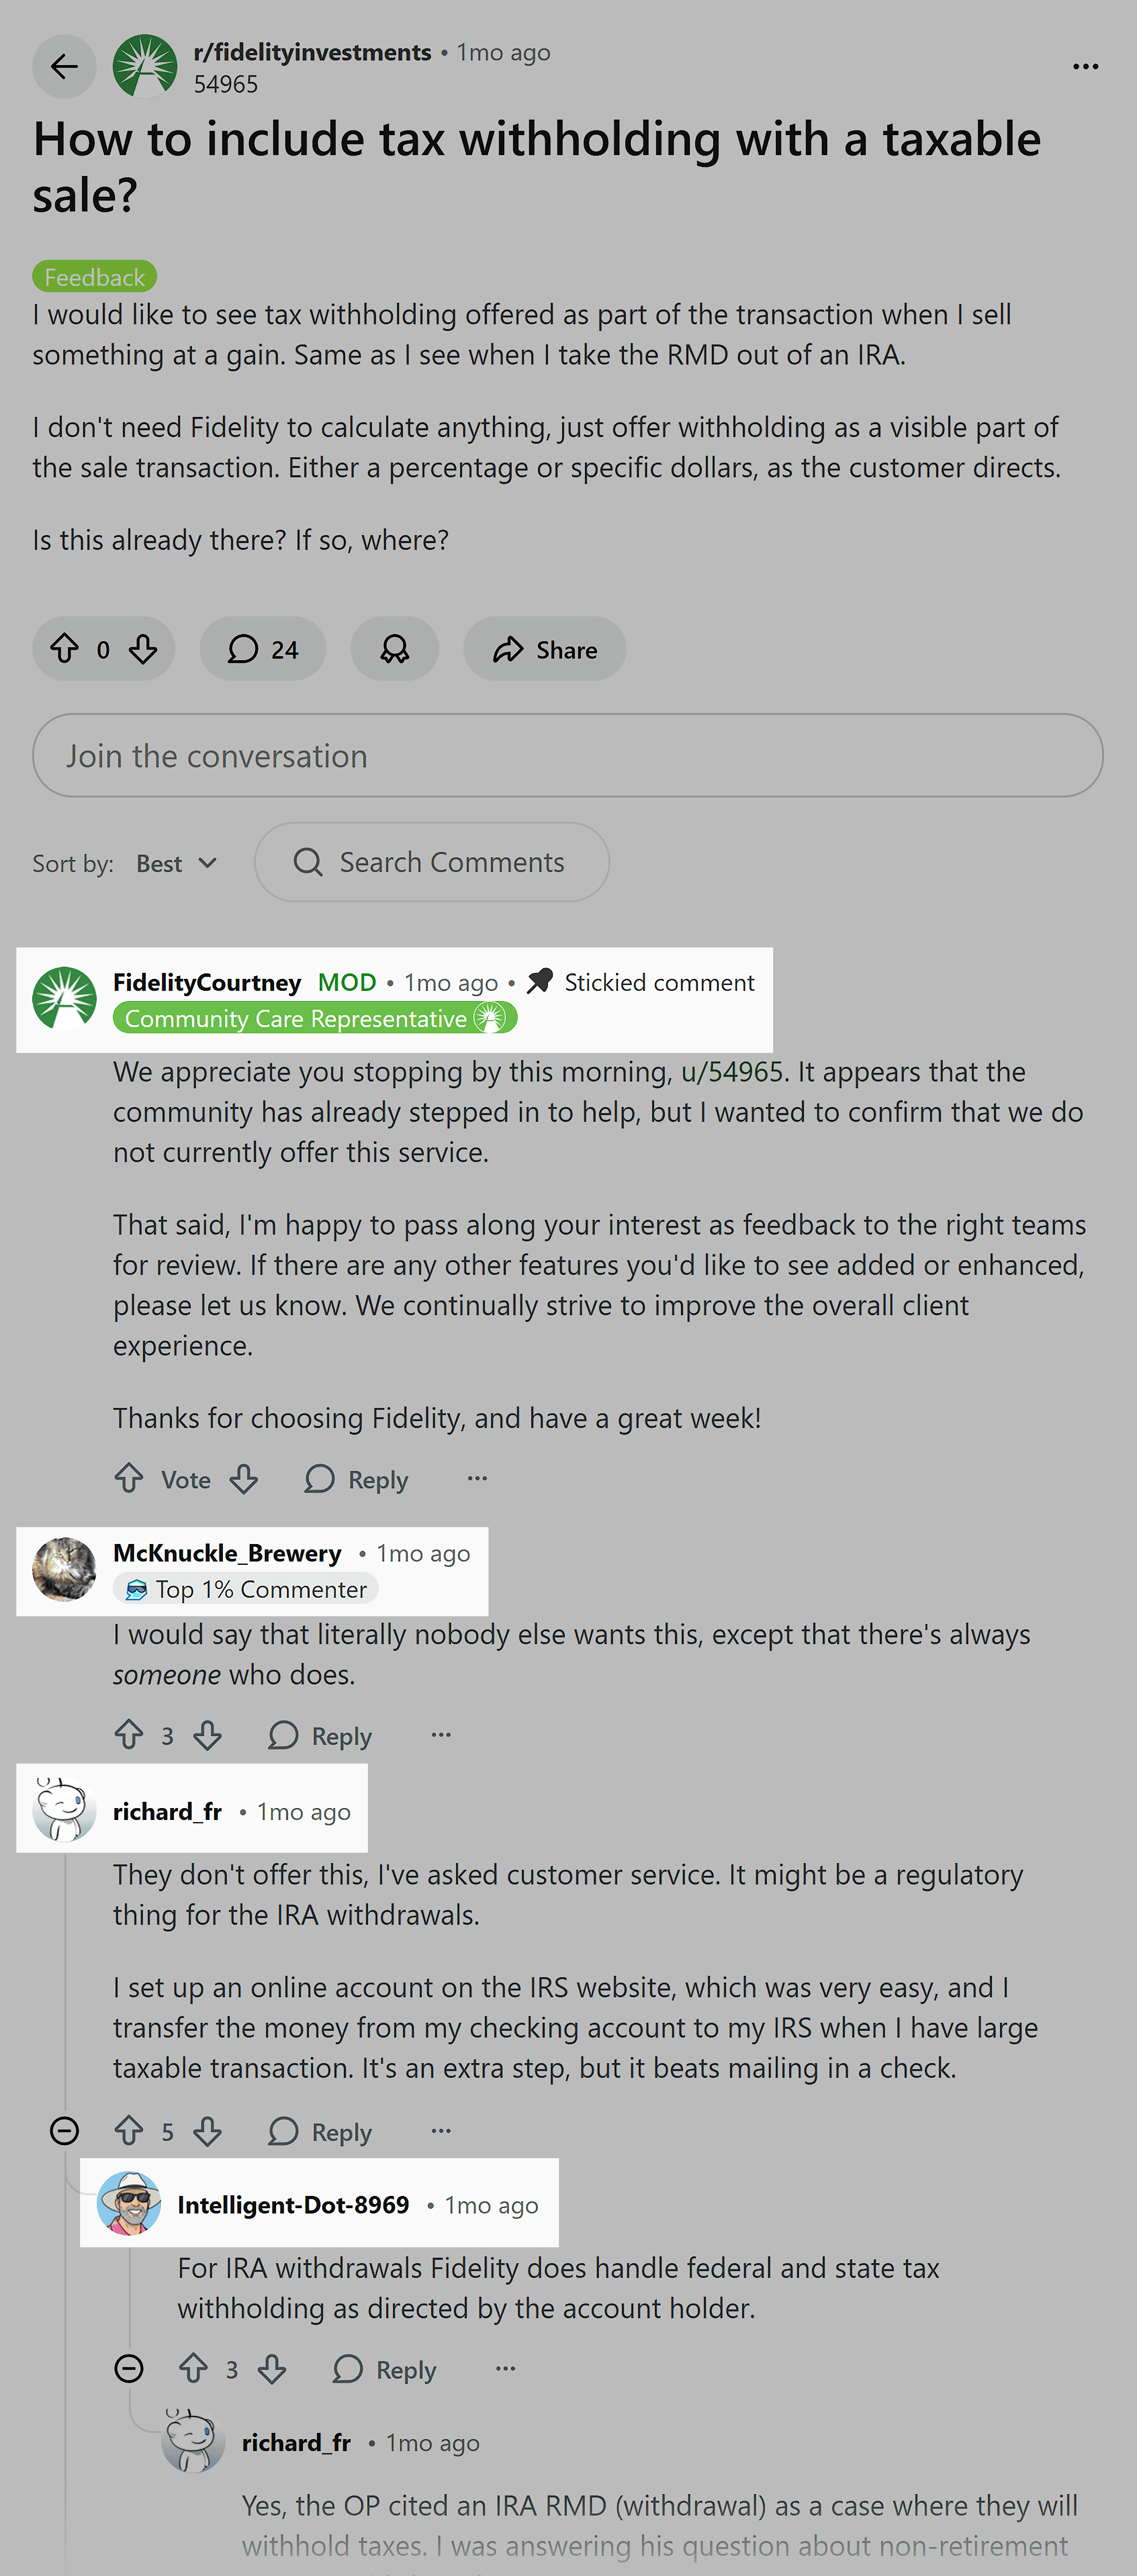Image resolution: width=1137 pixels, height=2576 pixels.
Task: Click the back arrow to leave the post
Action: (x=63, y=66)
